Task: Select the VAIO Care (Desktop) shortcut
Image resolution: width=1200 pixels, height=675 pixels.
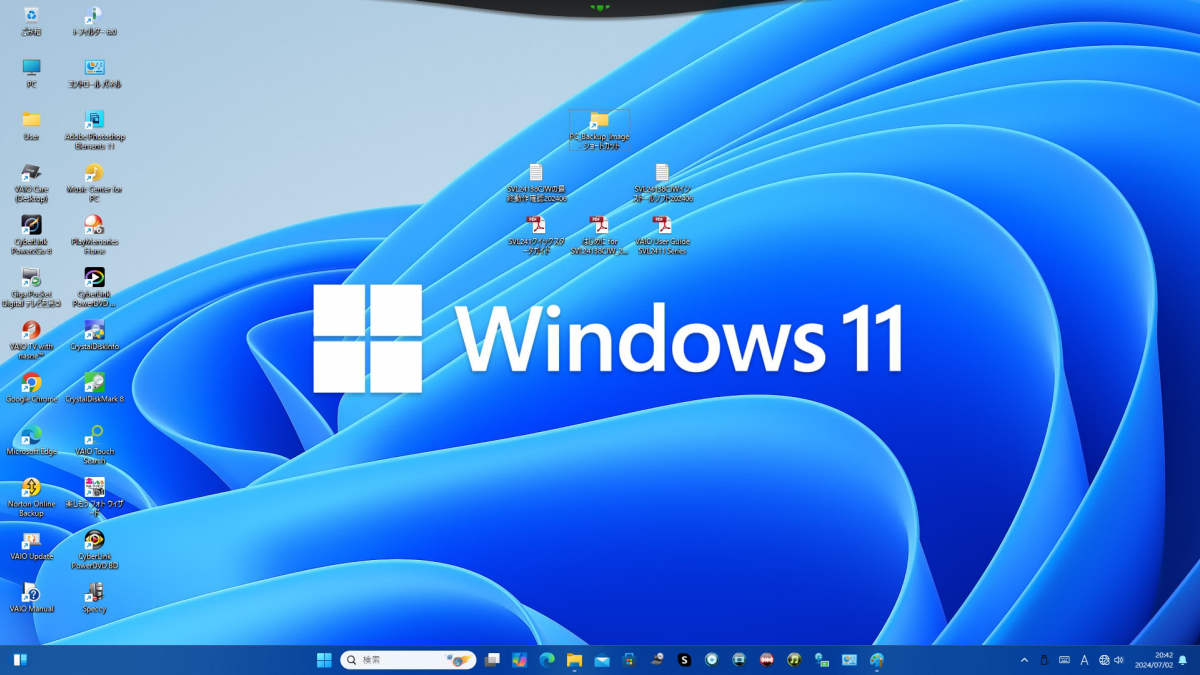Action: (31, 183)
